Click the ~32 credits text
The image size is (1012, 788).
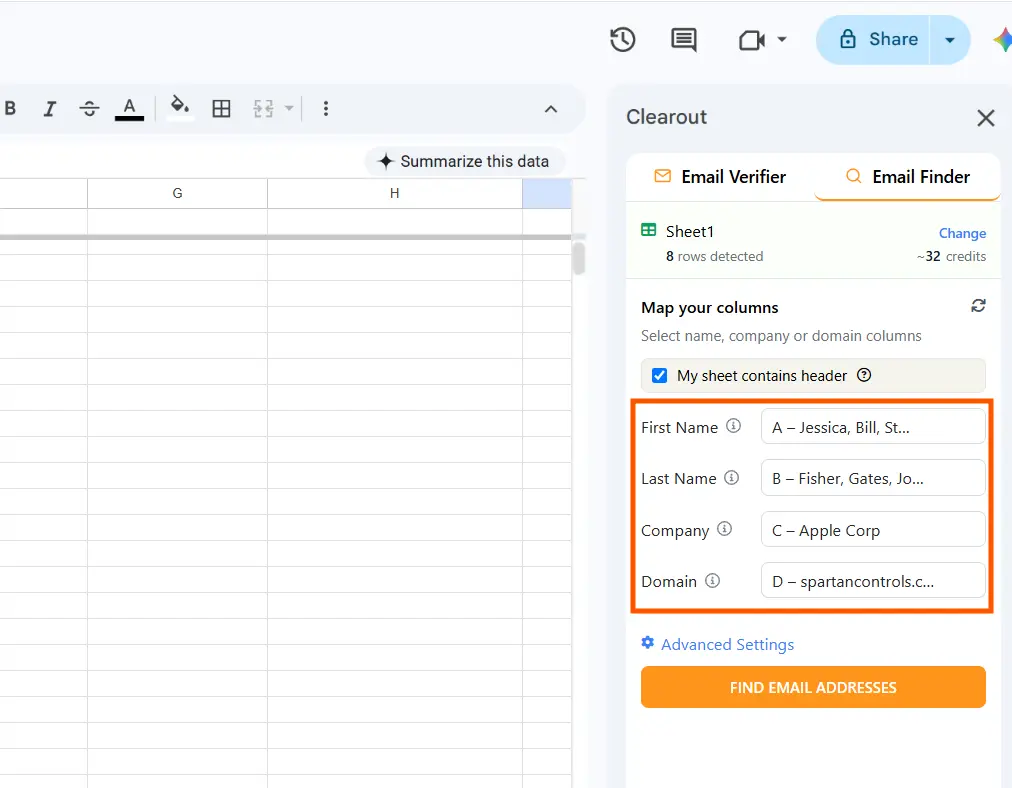pos(951,256)
